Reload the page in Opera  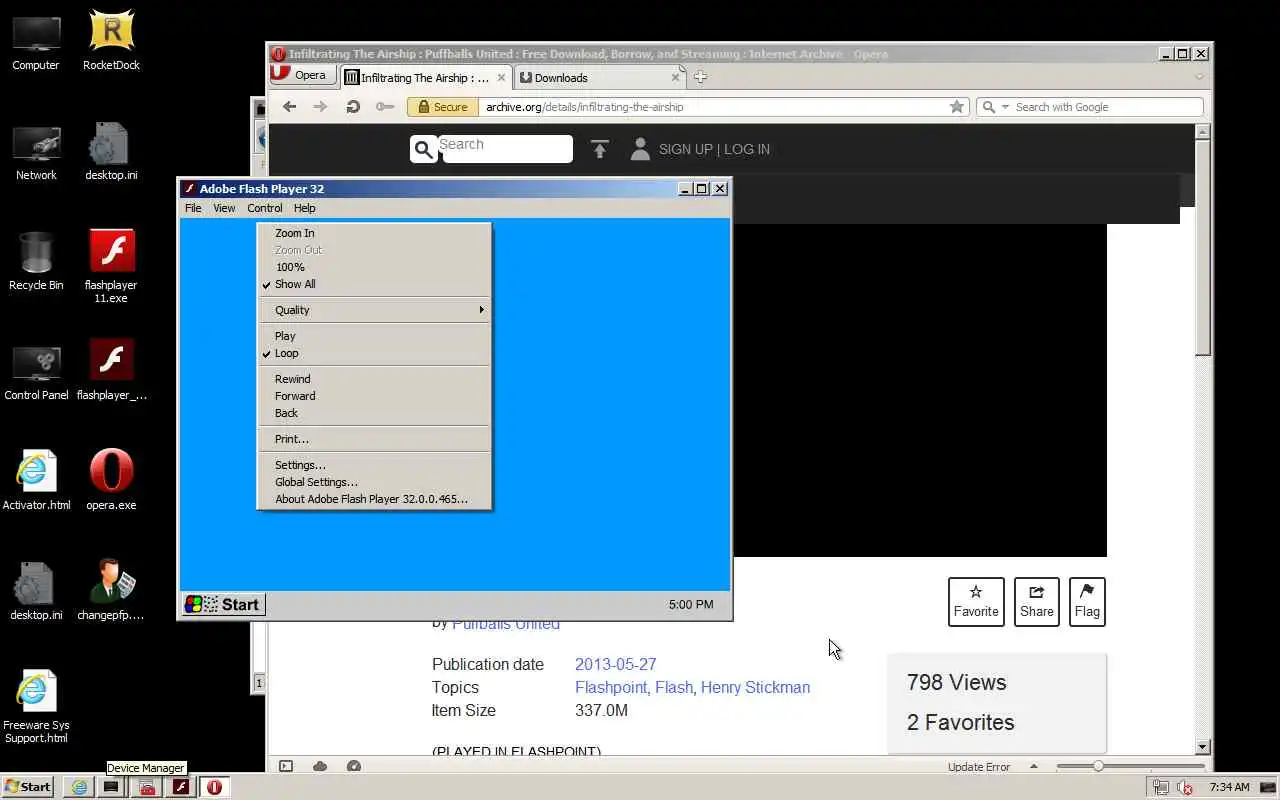(x=353, y=107)
